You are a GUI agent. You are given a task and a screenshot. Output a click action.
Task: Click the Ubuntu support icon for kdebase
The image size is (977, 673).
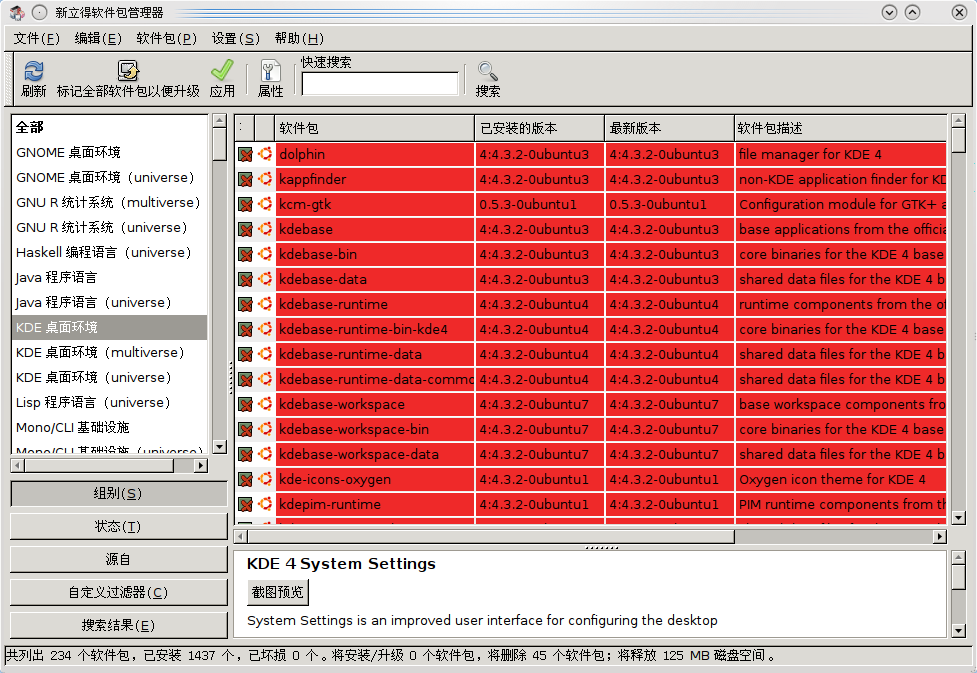tap(265, 229)
